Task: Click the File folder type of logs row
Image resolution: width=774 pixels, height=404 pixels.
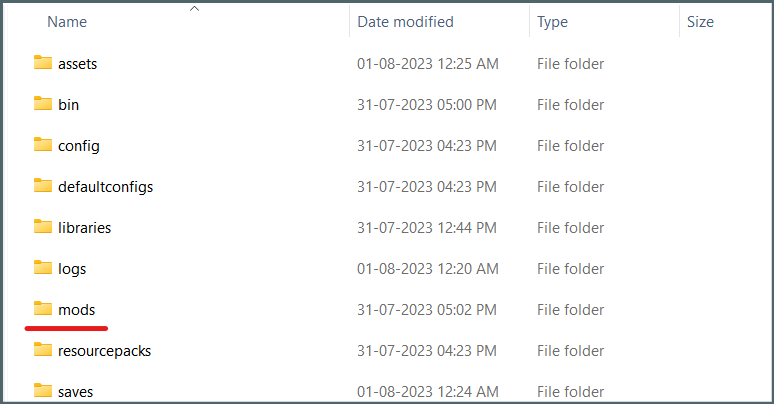Action: (x=570, y=269)
